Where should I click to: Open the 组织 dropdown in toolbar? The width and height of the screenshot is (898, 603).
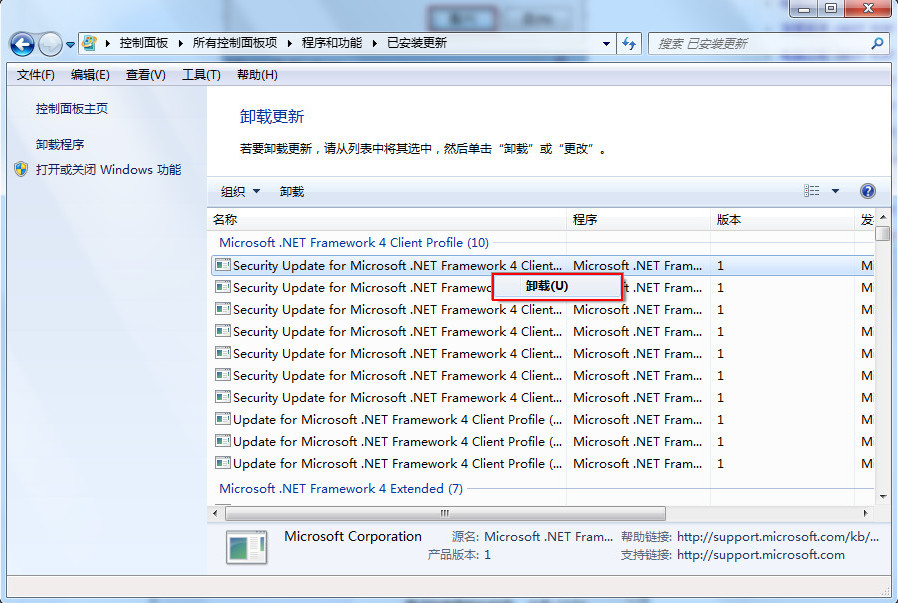pos(241,192)
